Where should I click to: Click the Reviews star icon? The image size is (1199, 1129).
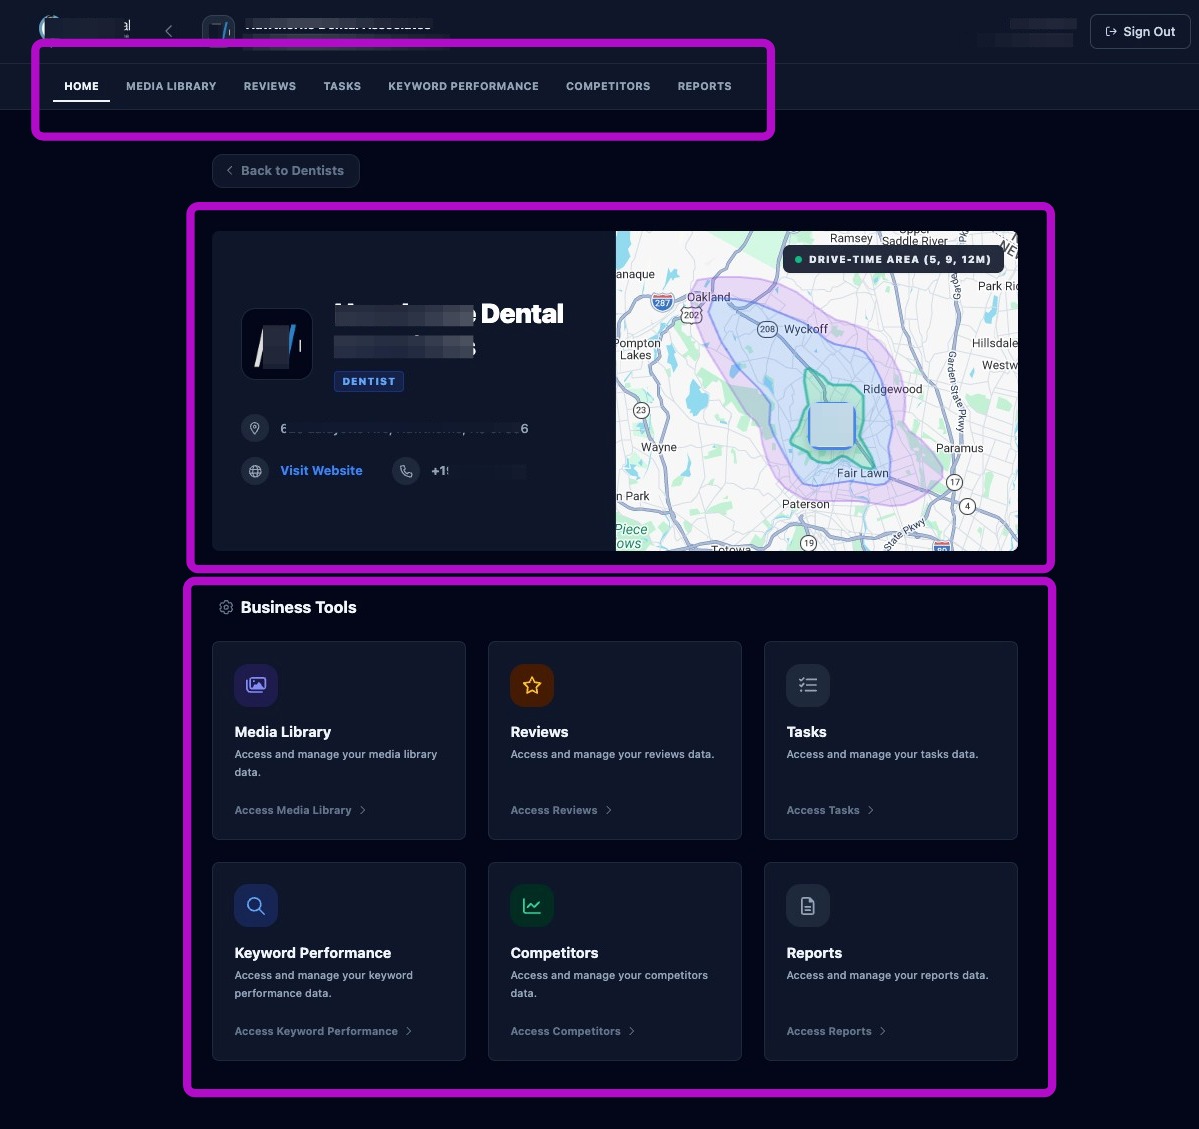pyautogui.click(x=532, y=685)
